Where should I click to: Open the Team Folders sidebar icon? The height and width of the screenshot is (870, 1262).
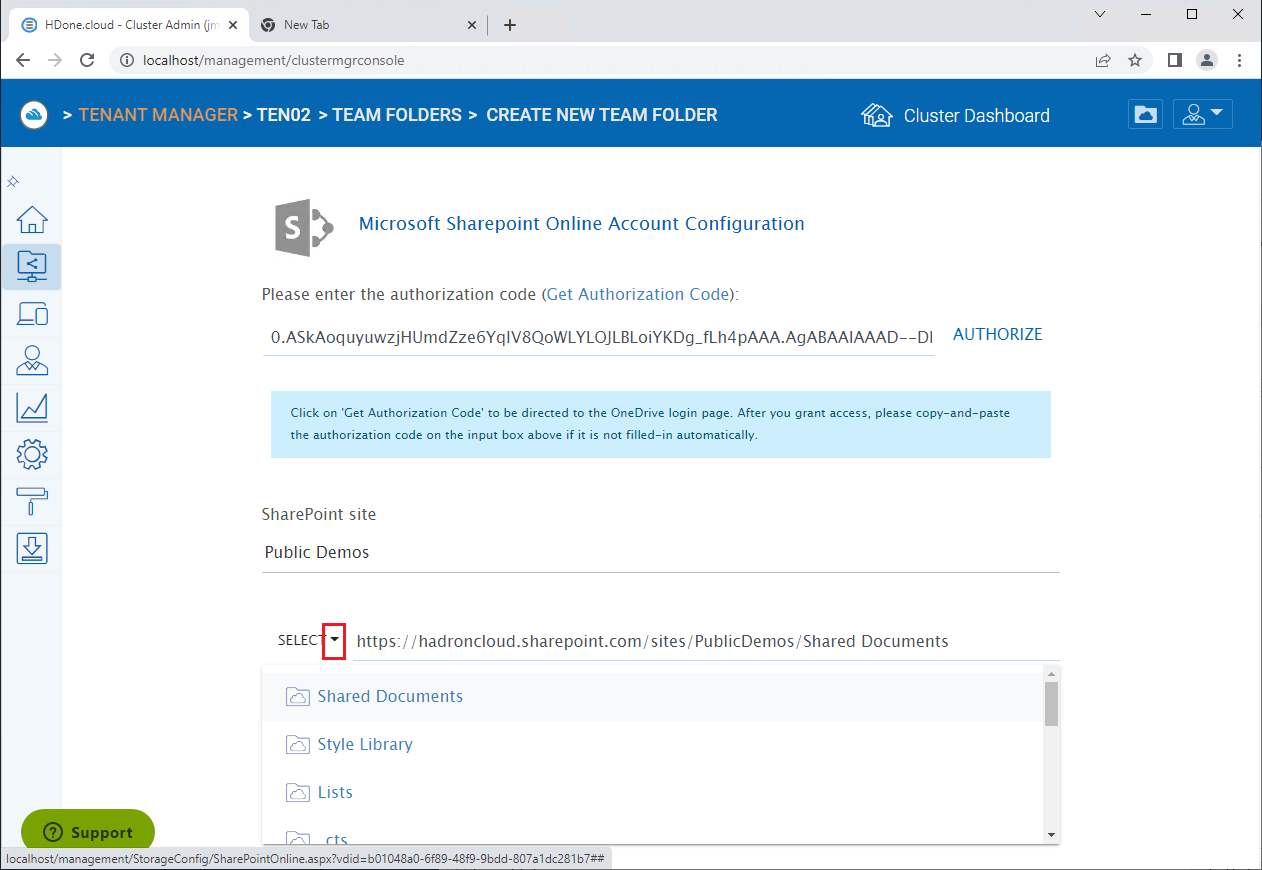pos(32,267)
